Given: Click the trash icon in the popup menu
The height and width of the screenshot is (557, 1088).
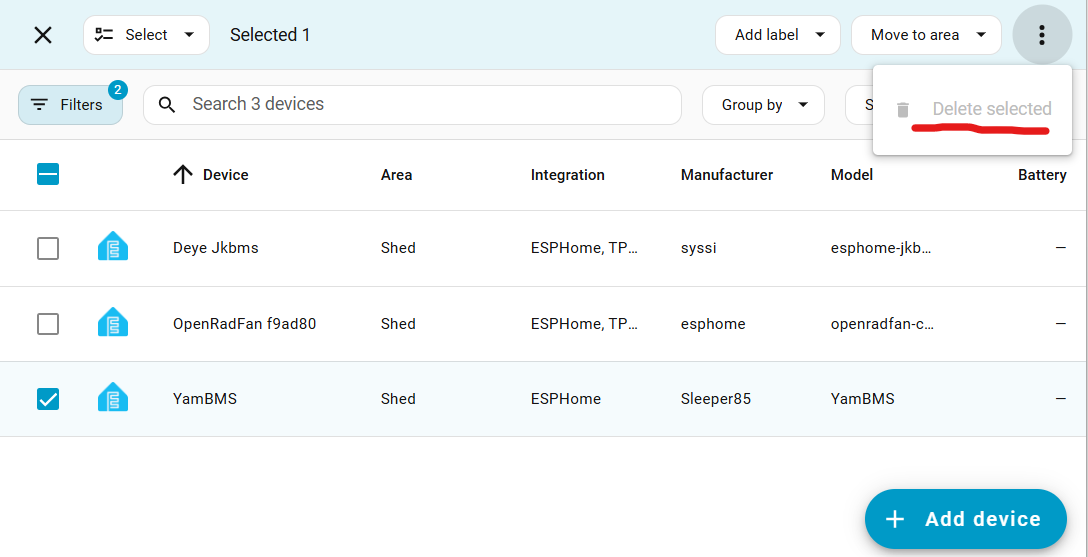Looking at the screenshot, I should click(x=903, y=110).
